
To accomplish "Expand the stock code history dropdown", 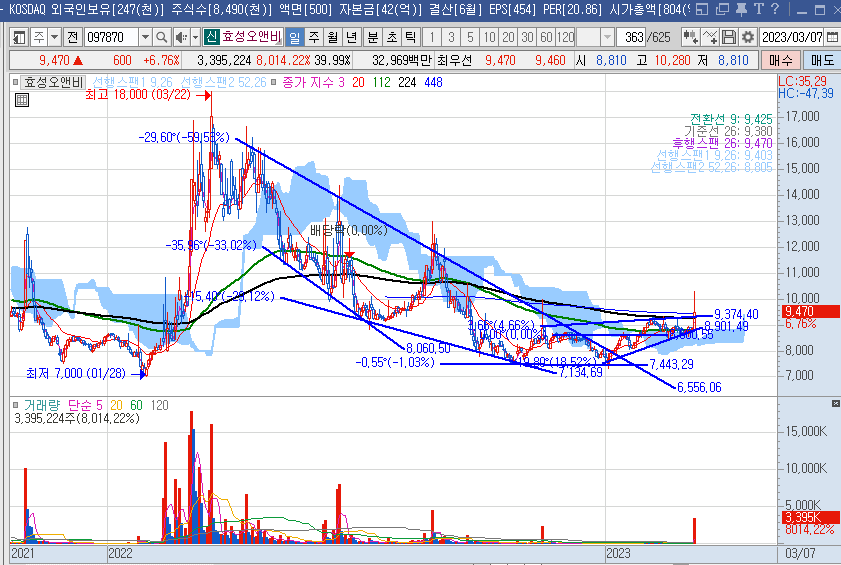I will tap(145, 37).
